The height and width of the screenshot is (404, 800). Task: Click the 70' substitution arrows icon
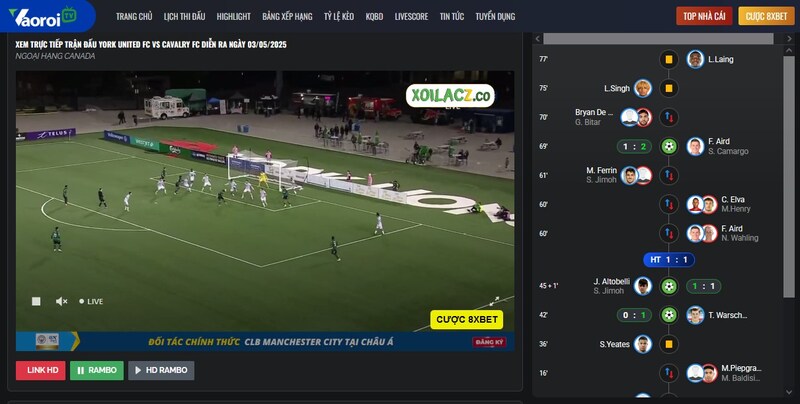[669, 117]
